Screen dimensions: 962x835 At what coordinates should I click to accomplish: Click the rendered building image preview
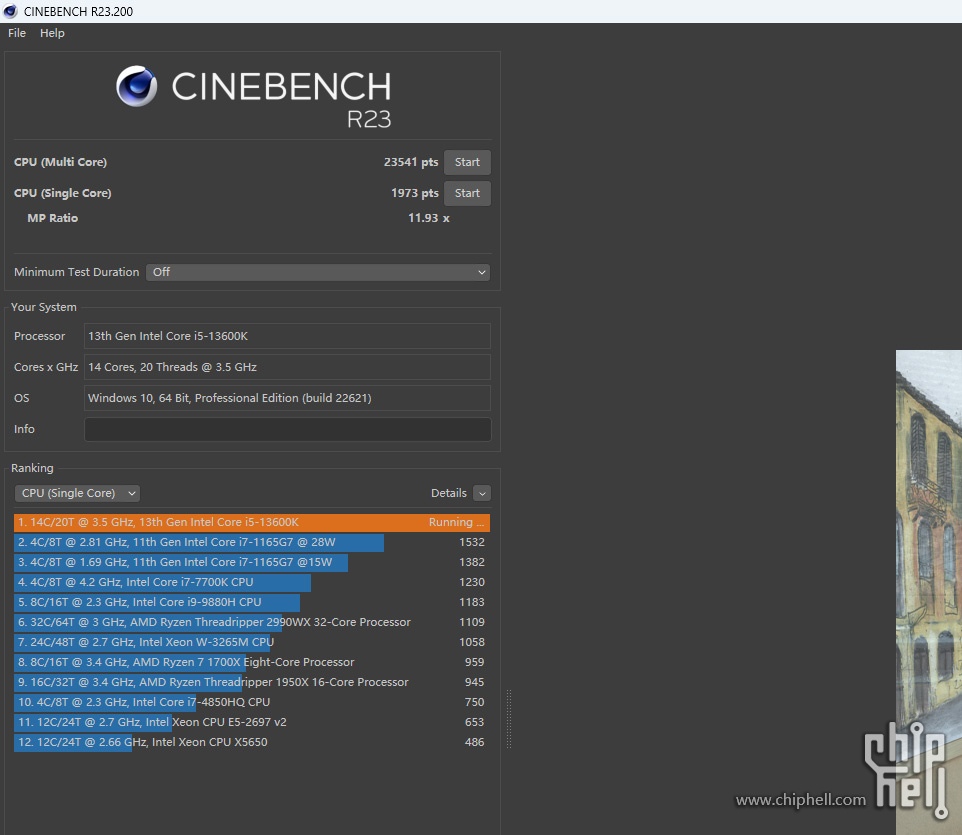pyautogui.click(x=928, y=592)
